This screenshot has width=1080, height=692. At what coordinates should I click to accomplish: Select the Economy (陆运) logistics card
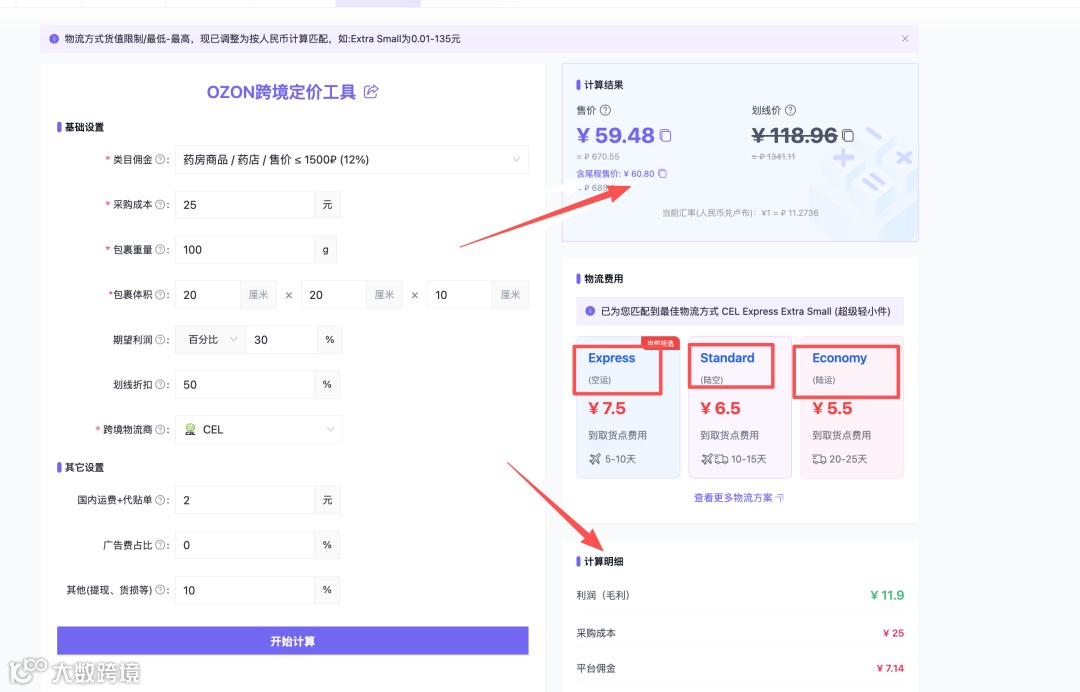852,408
